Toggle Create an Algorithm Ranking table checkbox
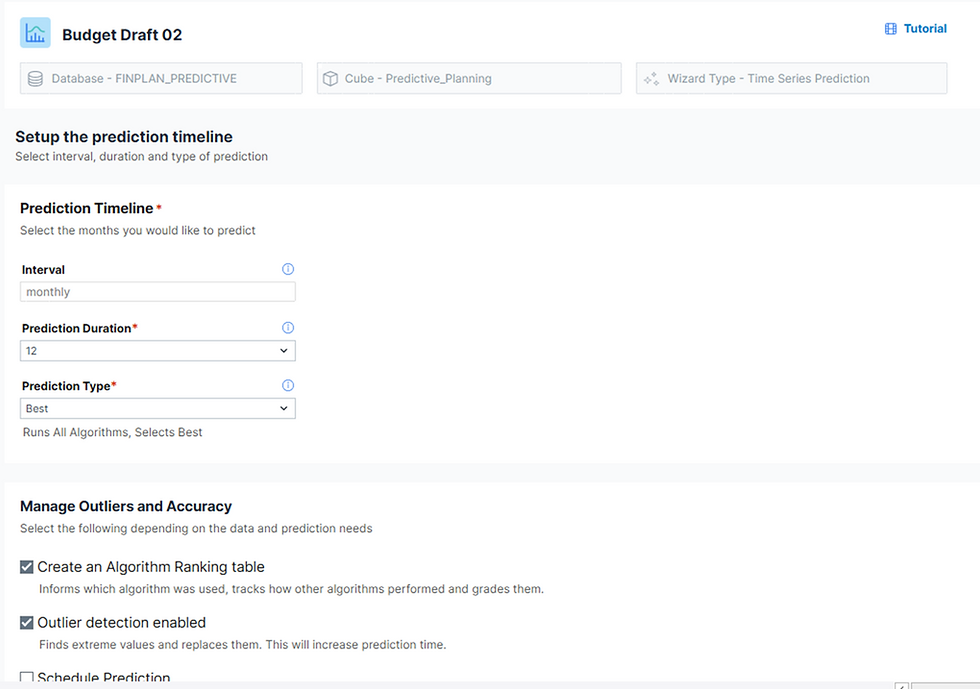 (26, 567)
